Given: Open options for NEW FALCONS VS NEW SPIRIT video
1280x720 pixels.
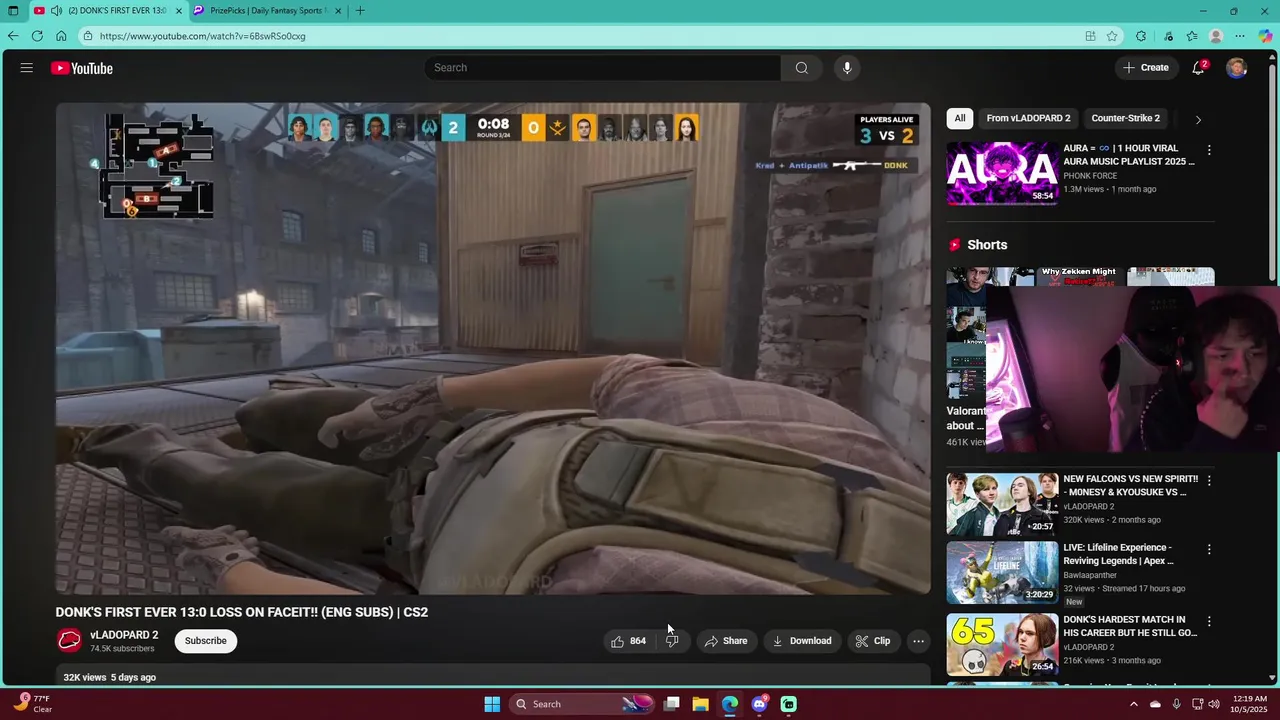Looking at the screenshot, I should [1209, 481].
